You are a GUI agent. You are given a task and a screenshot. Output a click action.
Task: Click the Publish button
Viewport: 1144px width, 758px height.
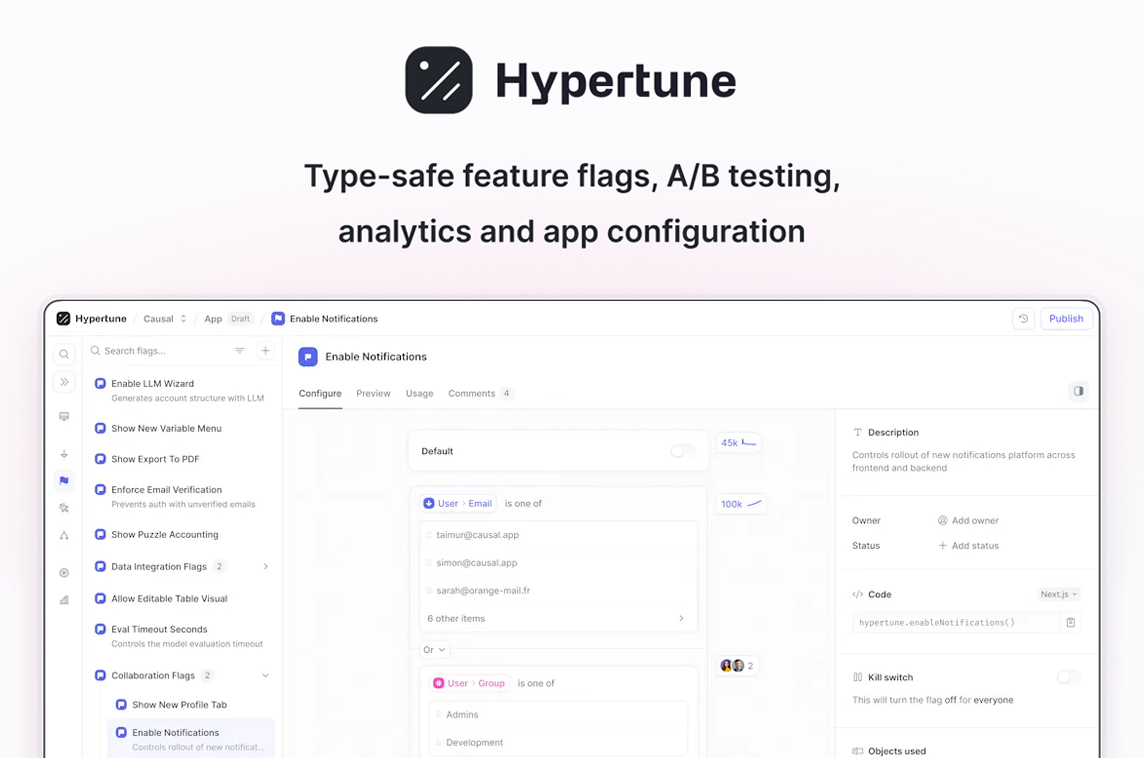[x=1066, y=319]
